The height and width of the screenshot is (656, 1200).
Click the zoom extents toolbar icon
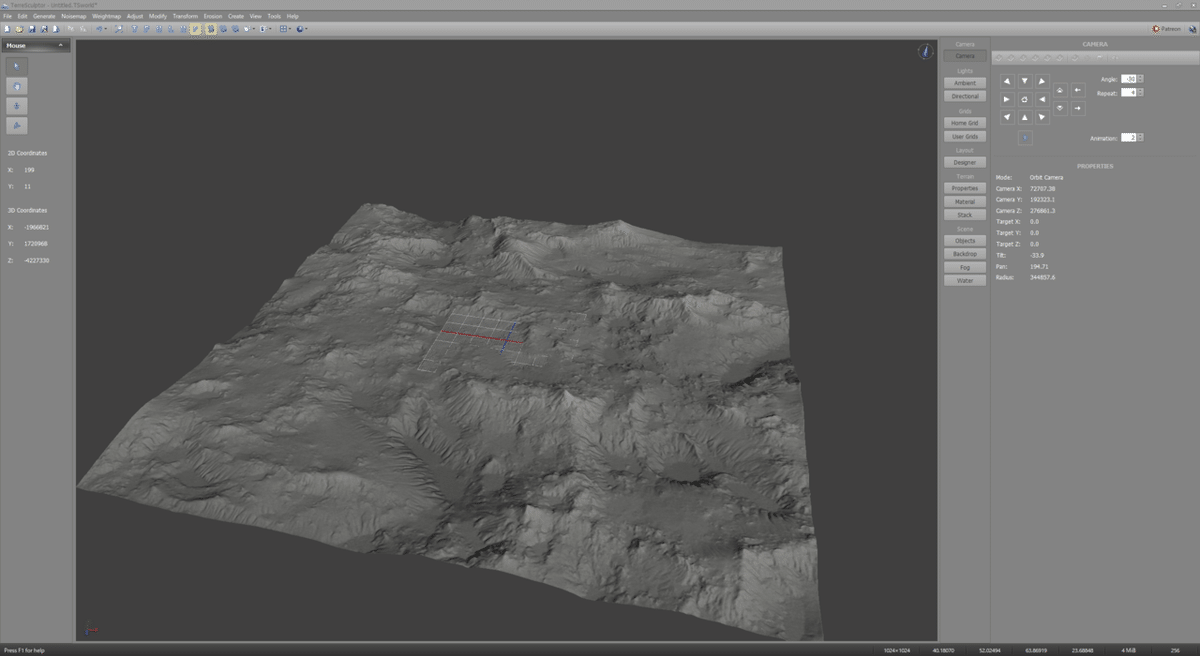(119, 29)
